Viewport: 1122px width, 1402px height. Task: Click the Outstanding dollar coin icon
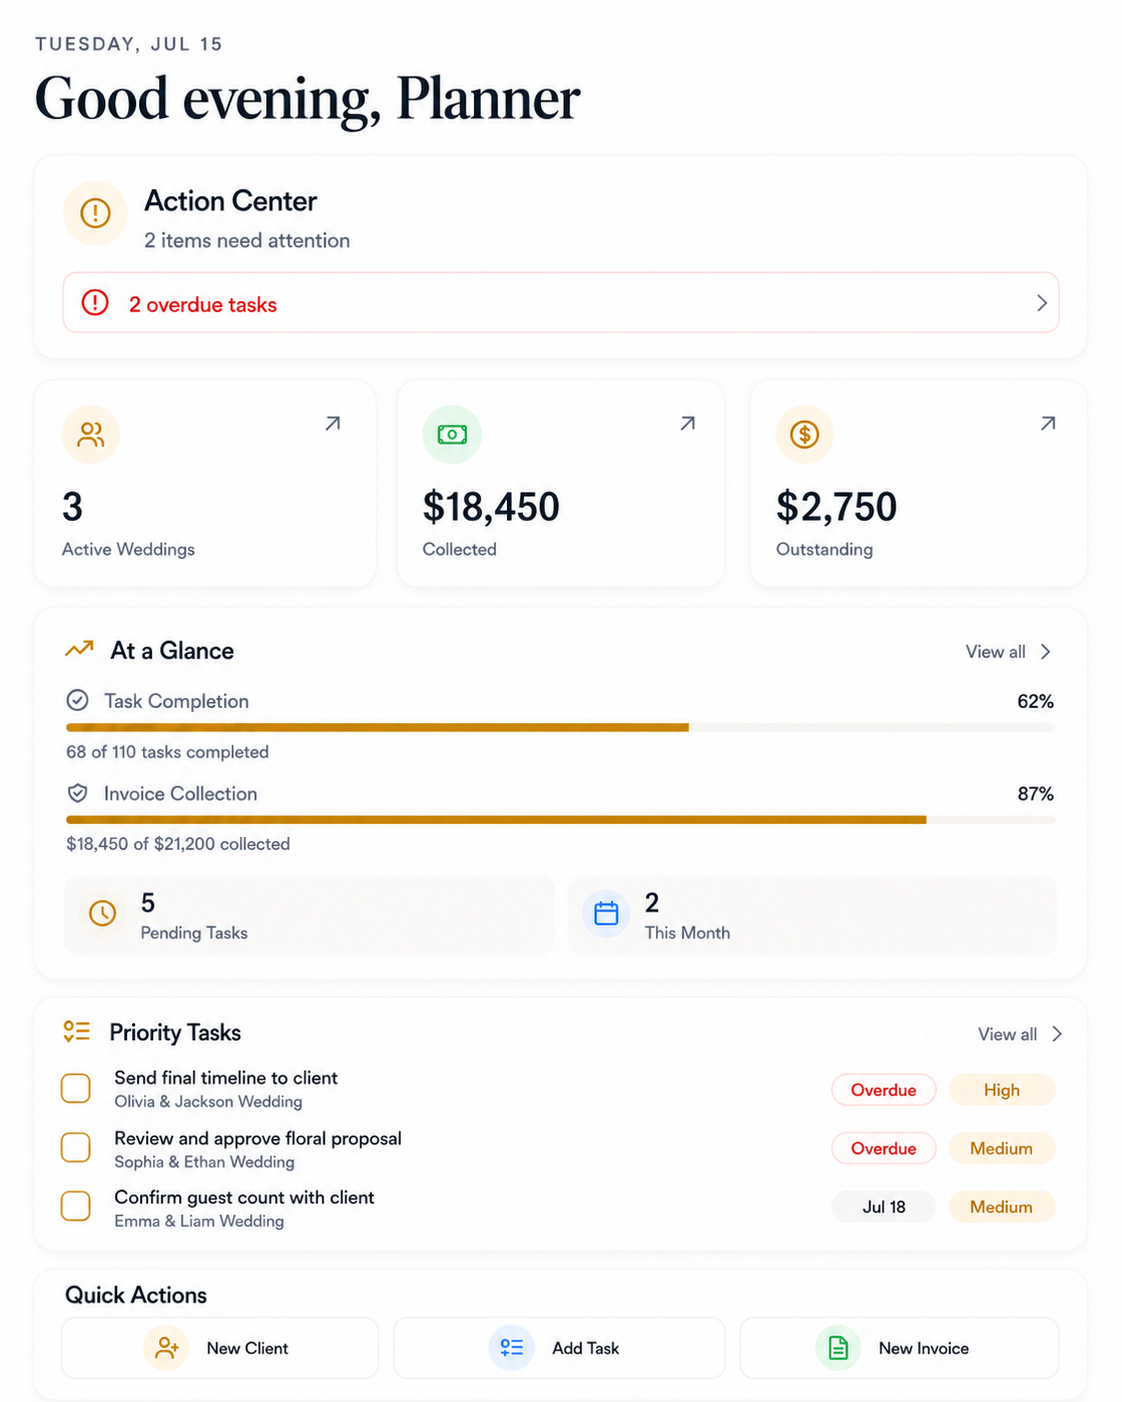805,434
